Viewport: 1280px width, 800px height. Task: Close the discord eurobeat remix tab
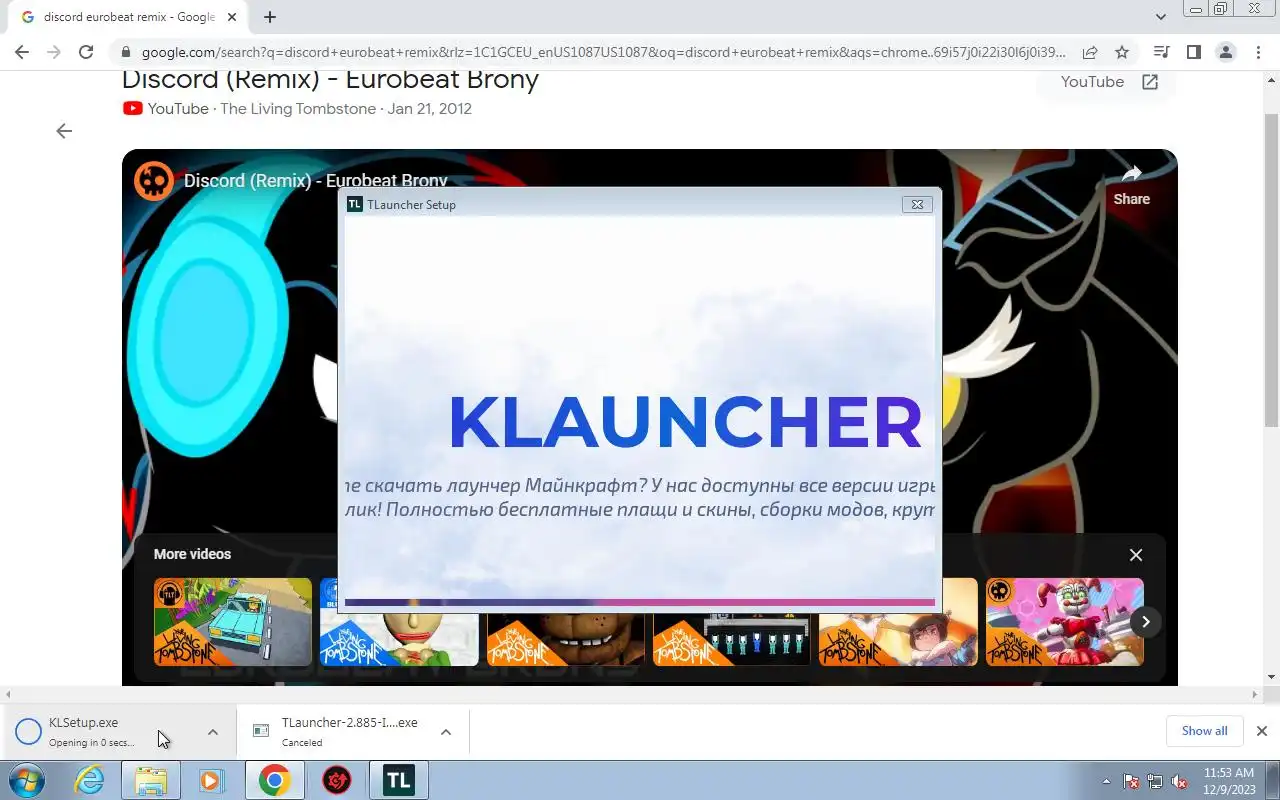[x=232, y=17]
